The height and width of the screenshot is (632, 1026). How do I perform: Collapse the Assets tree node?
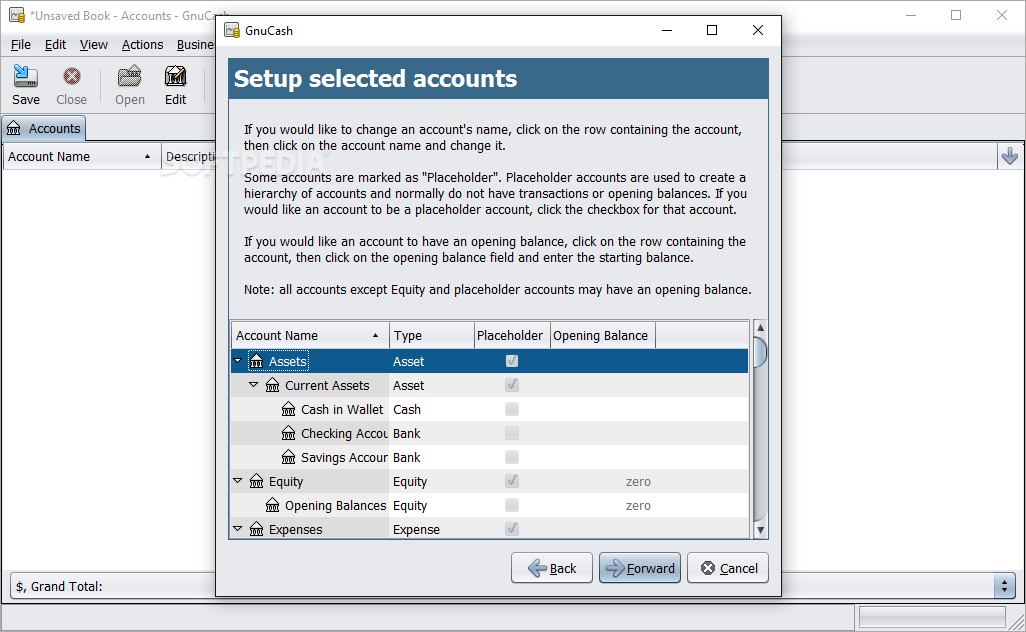click(x=238, y=360)
